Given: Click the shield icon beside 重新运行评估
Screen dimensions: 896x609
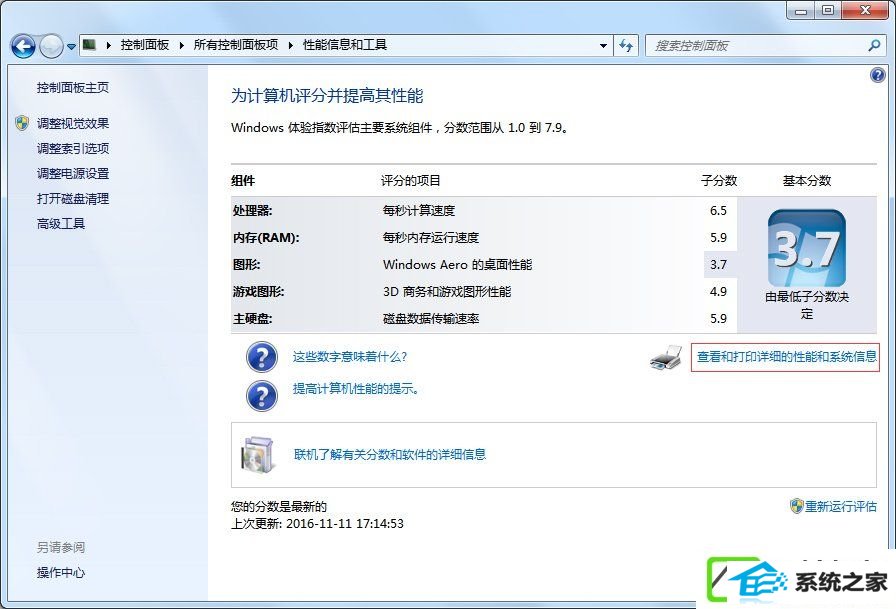Looking at the screenshot, I should [x=797, y=506].
